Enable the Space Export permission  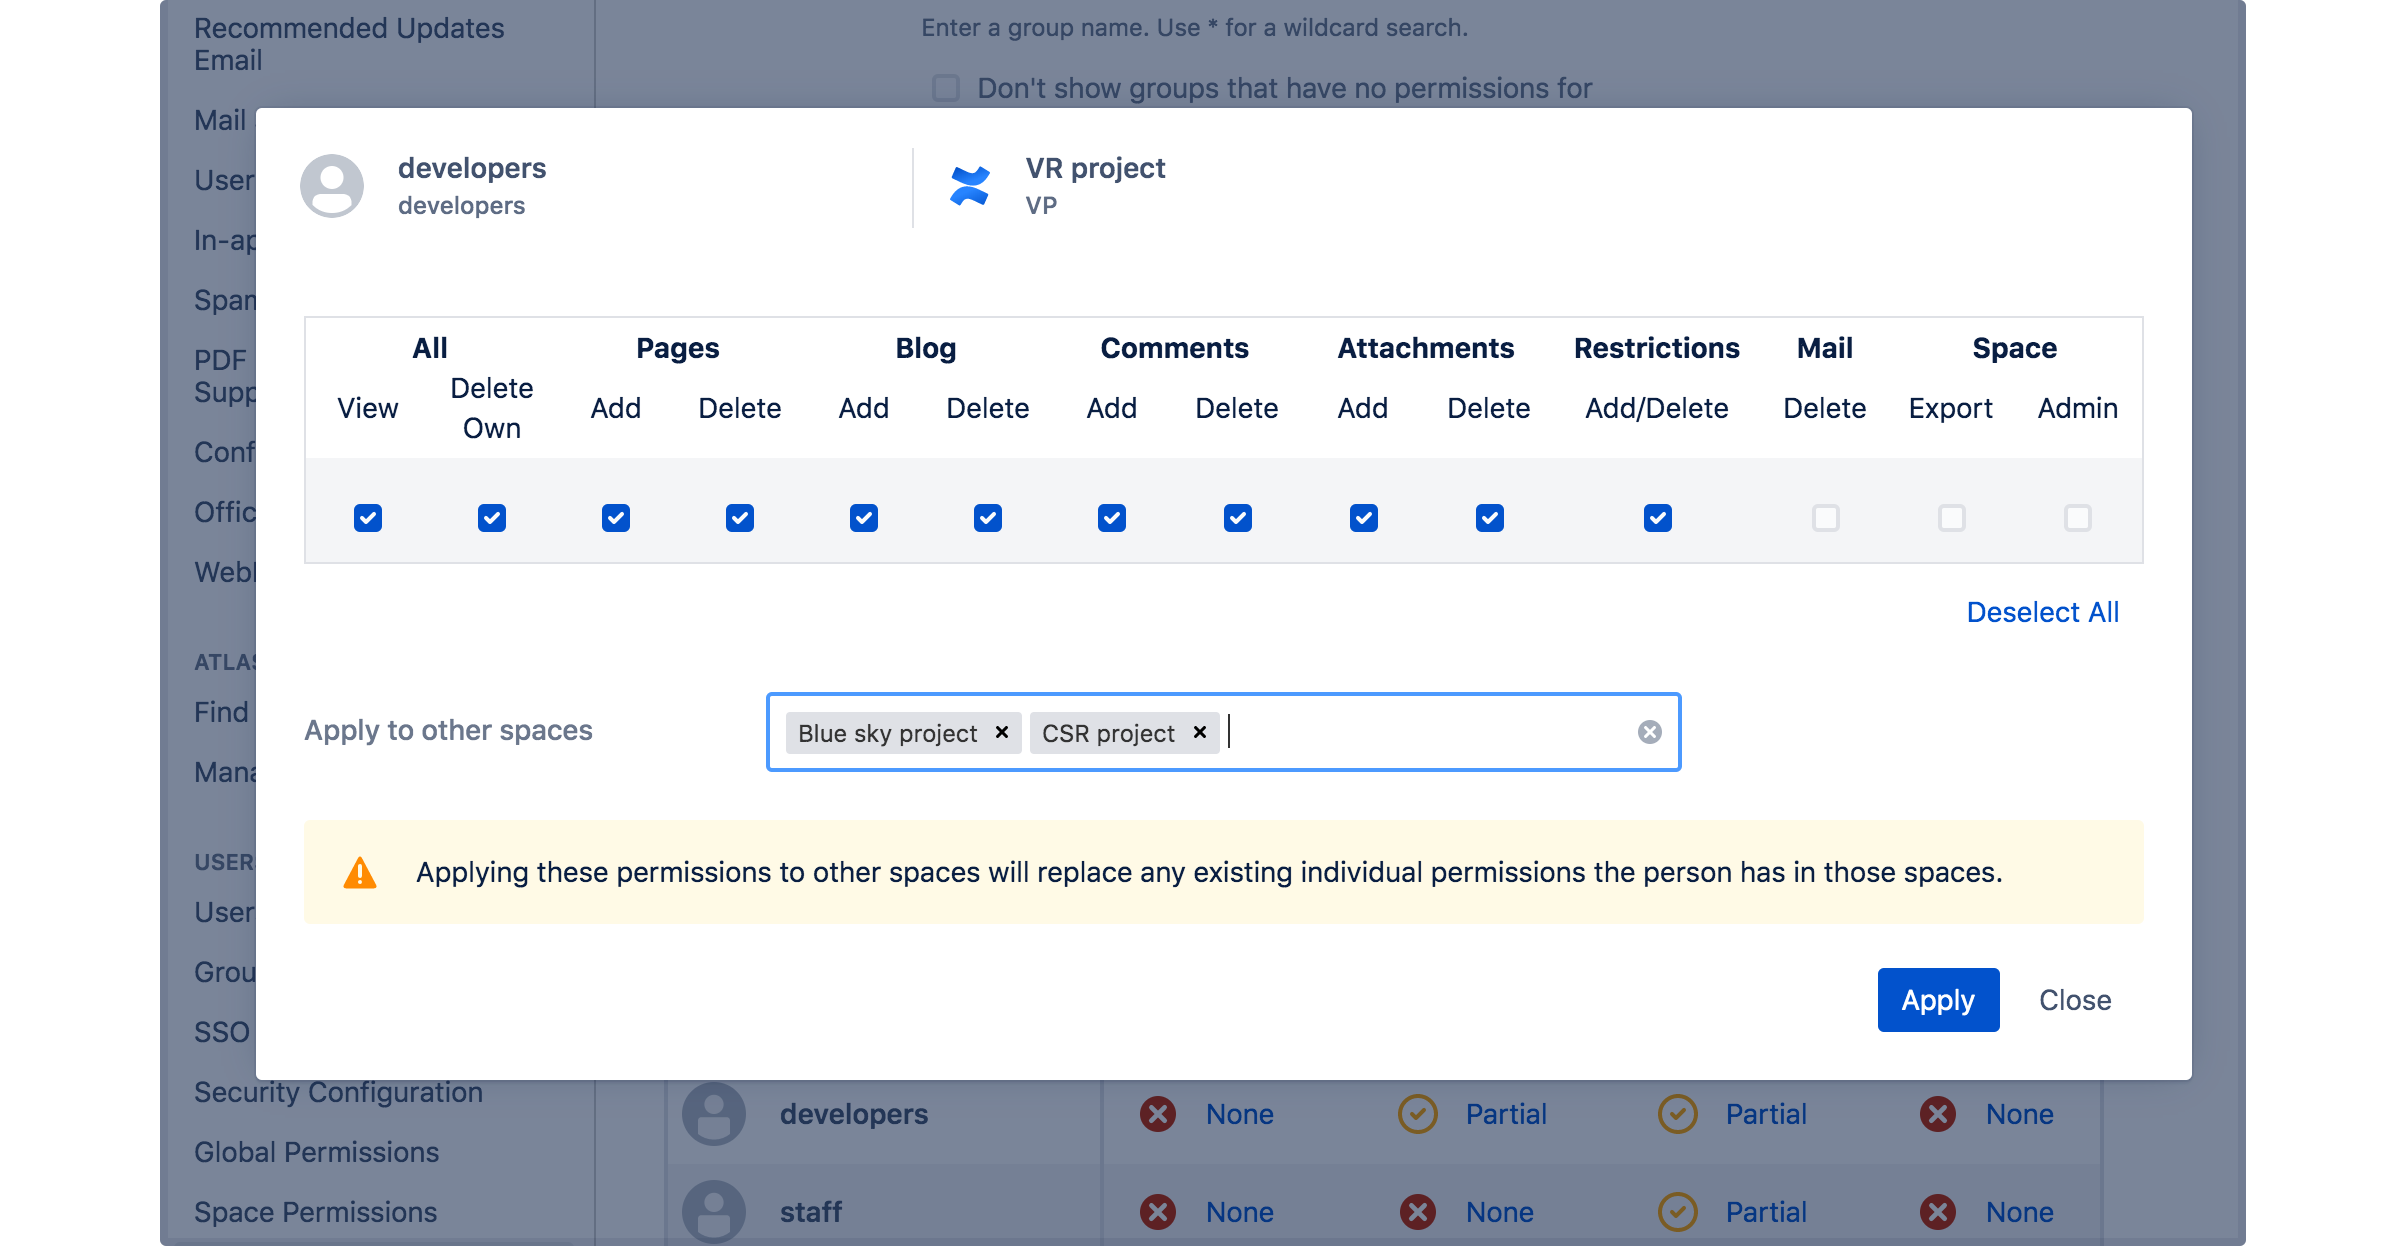click(1952, 518)
